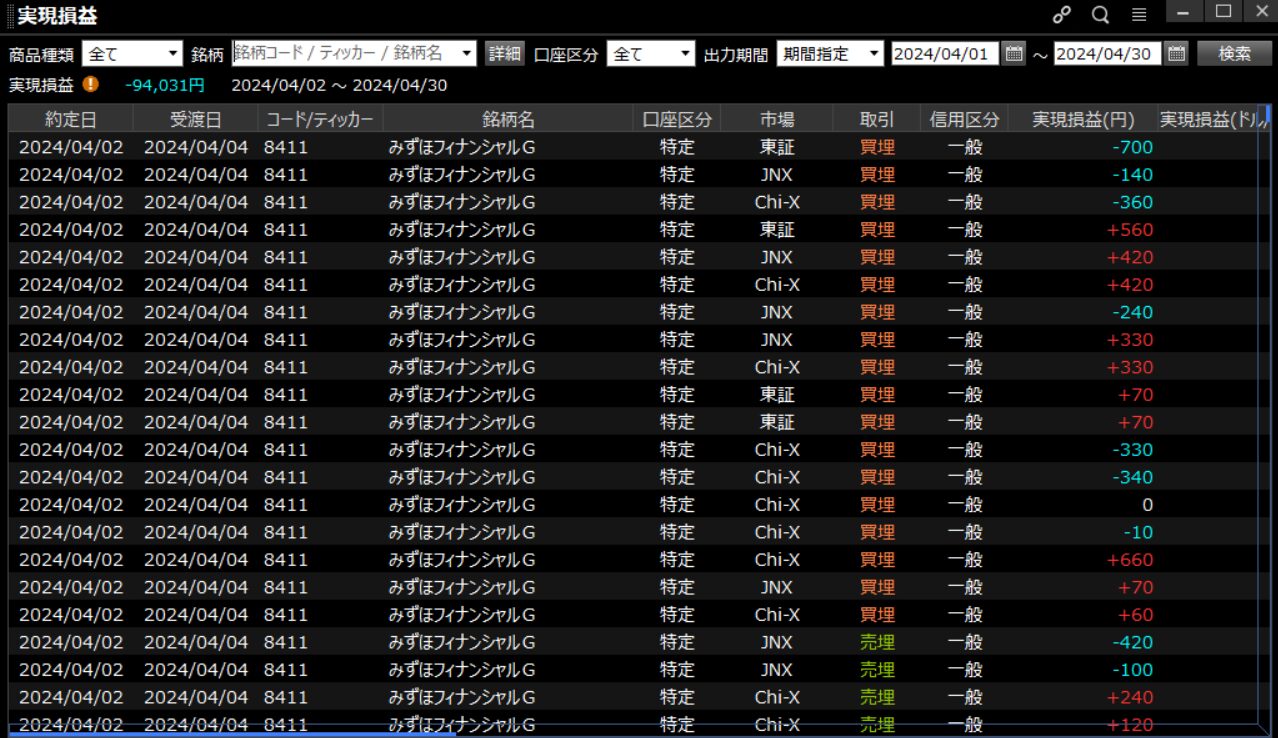Sort by 実現損益(円) column header
This screenshot has width=1278, height=738.
click(x=1083, y=120)
